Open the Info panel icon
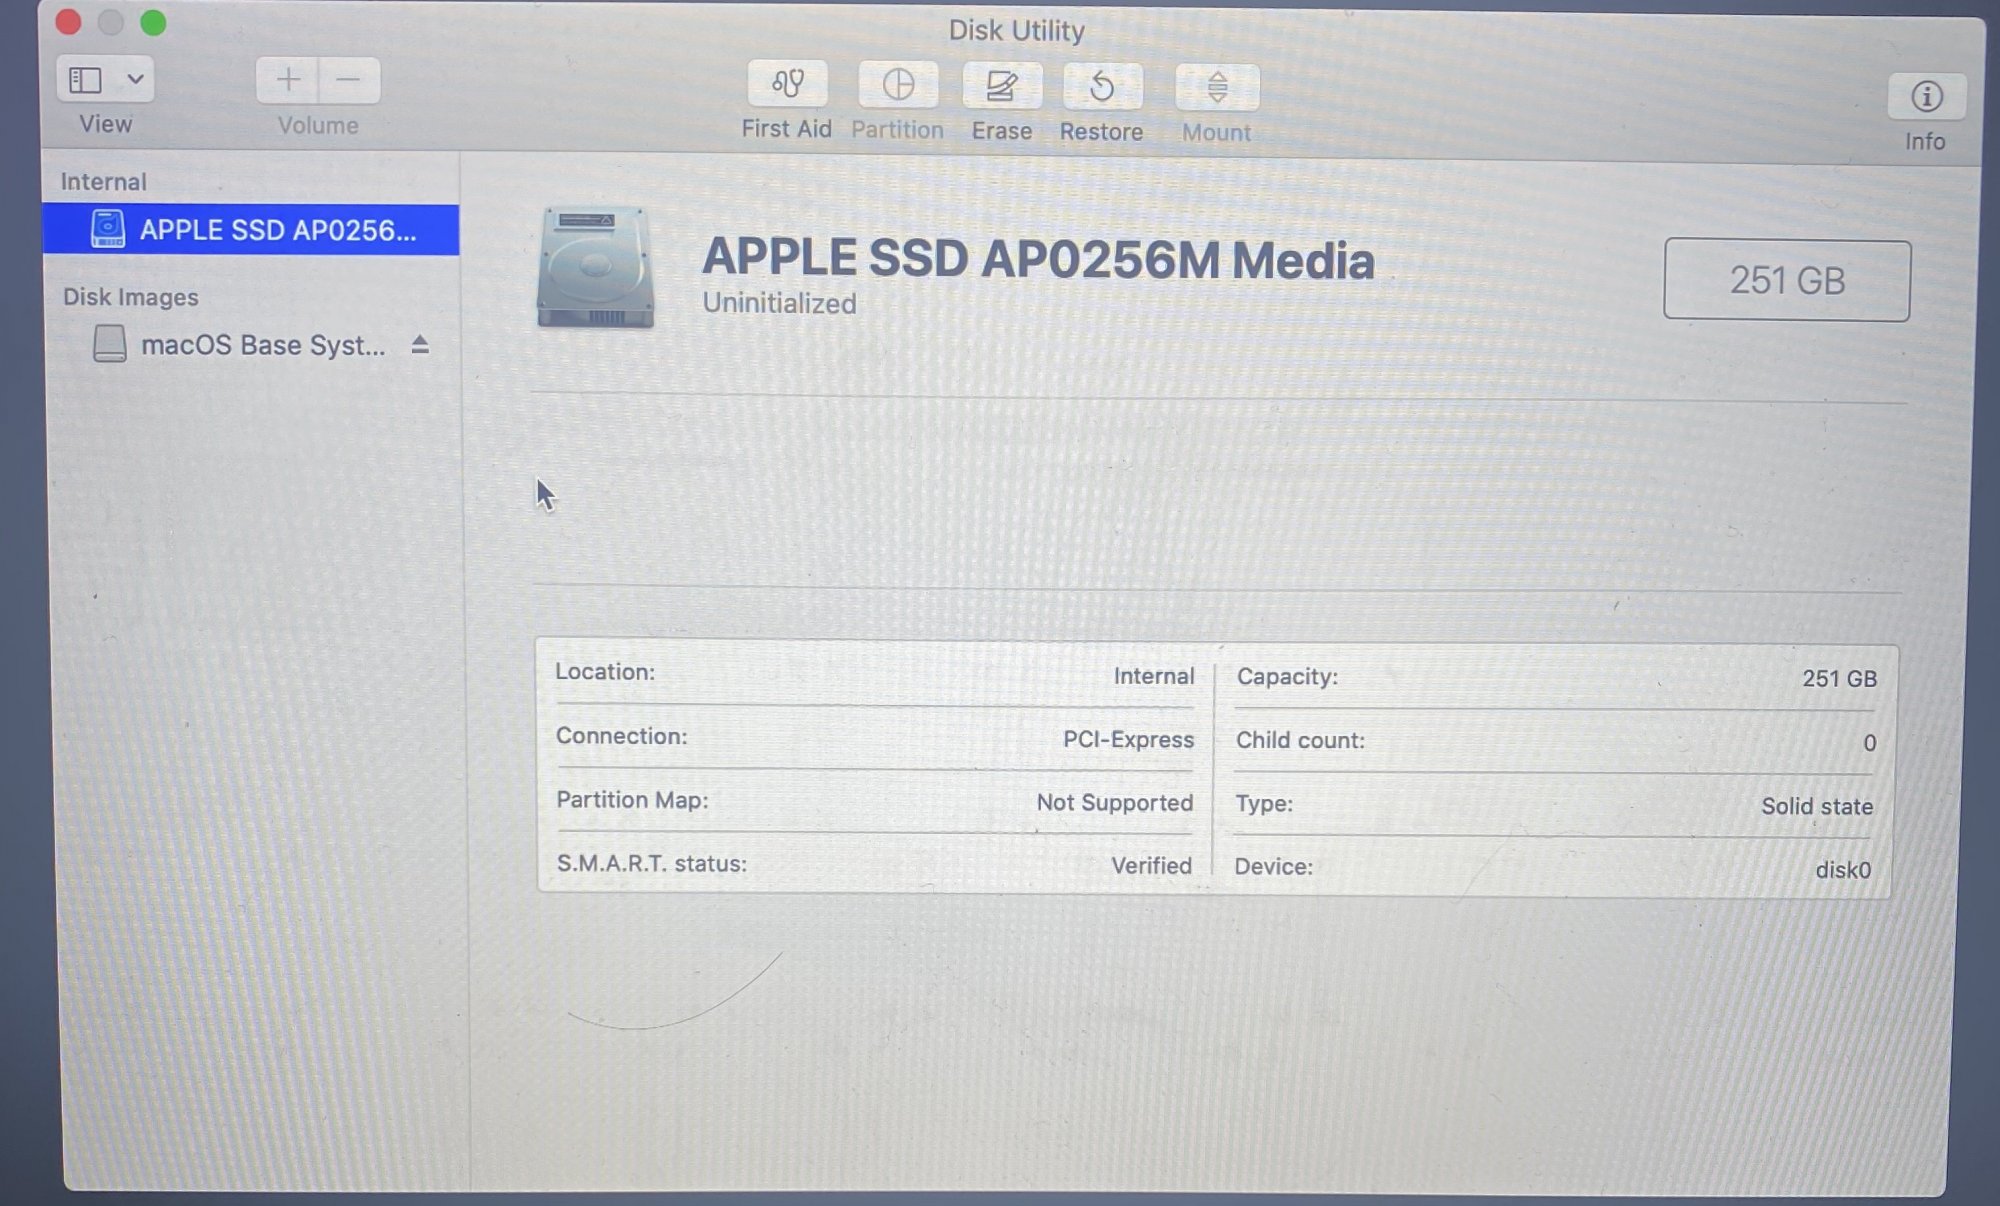 click(1926, 97)
